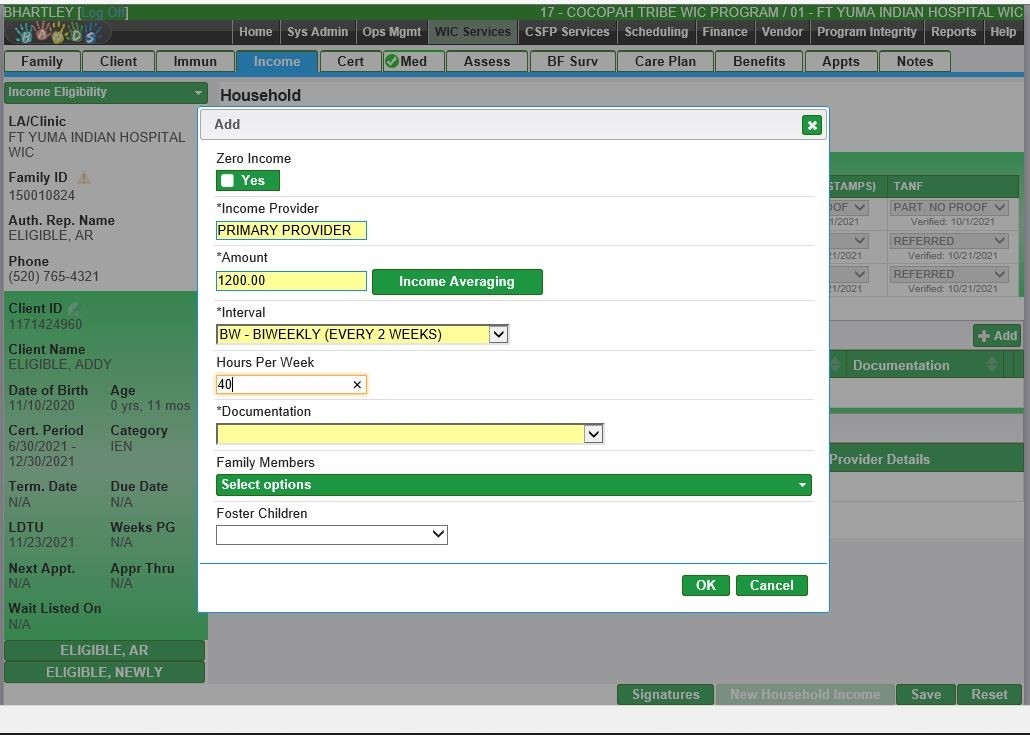This screenshot has width=1030, height=735.
Task: Switch to the Benefits tab
Action: click(x=759, y=61)
